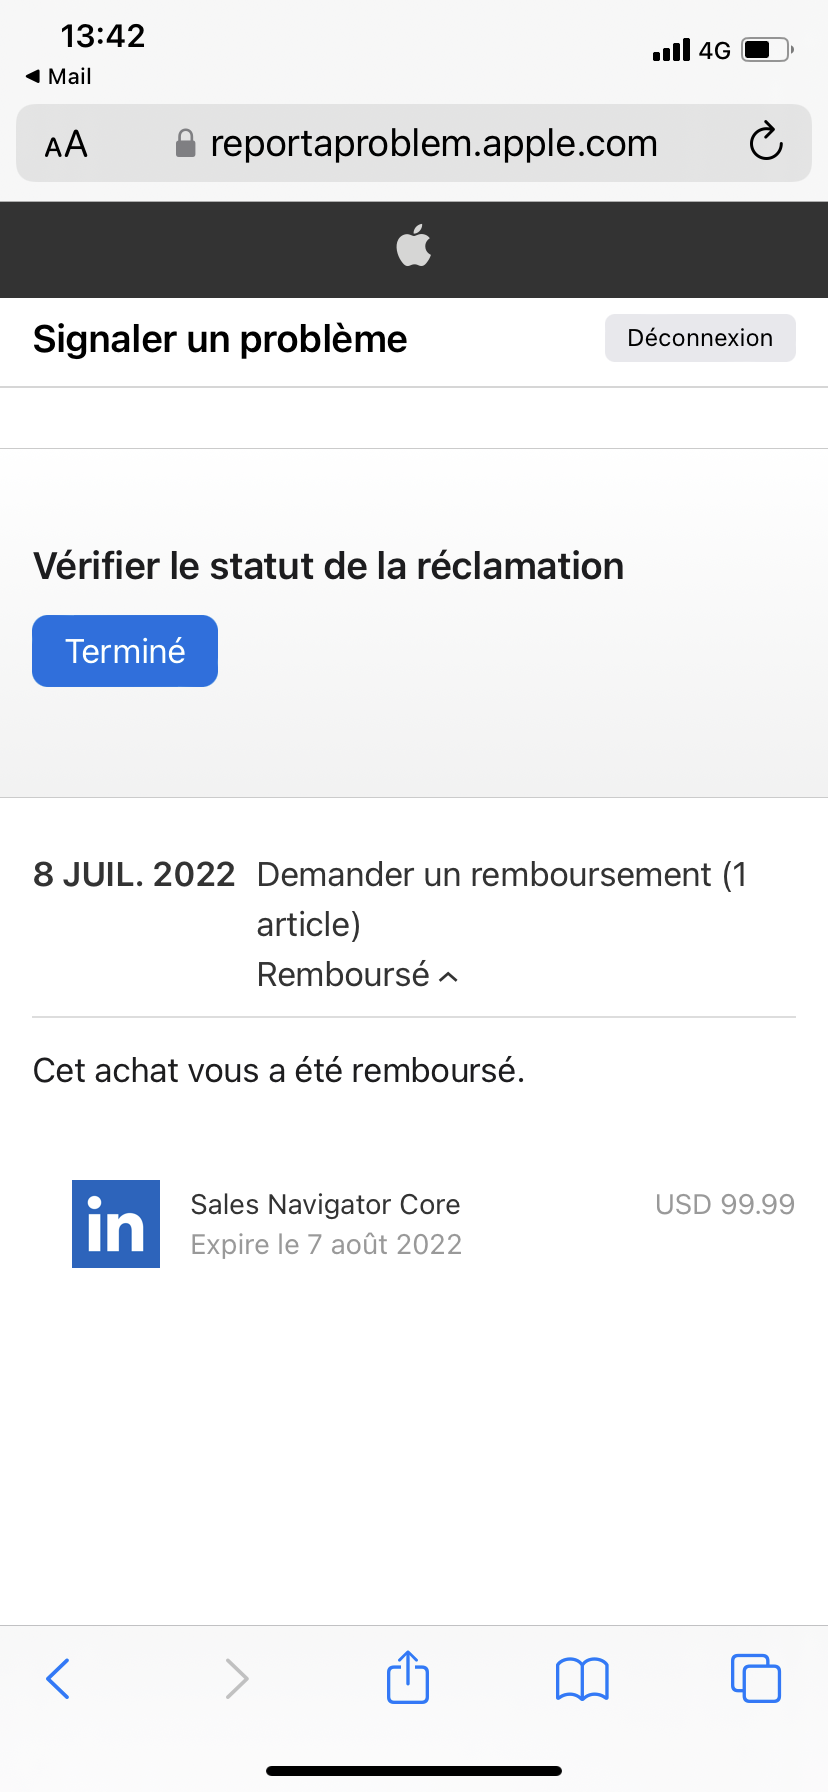Tap the Safari forward arrow
Image resolution: width=828 pixels, height=1792 pixels.
(x=236, y=1678)
